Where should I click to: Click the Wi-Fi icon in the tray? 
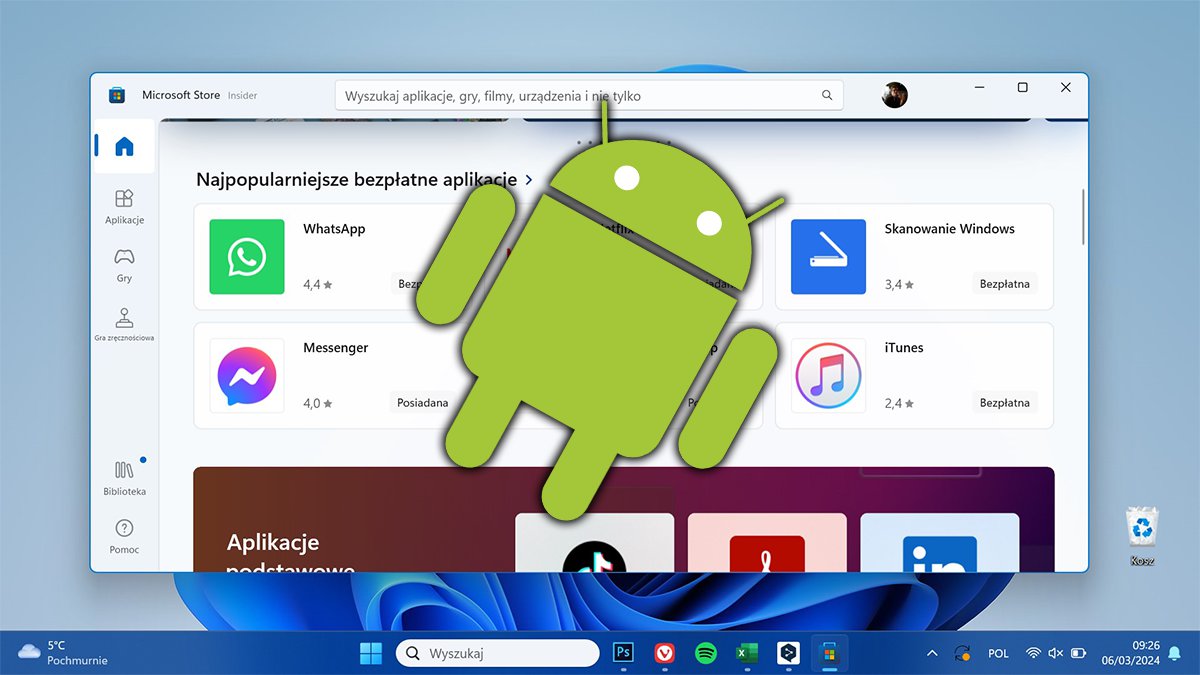pos(1033,653)
